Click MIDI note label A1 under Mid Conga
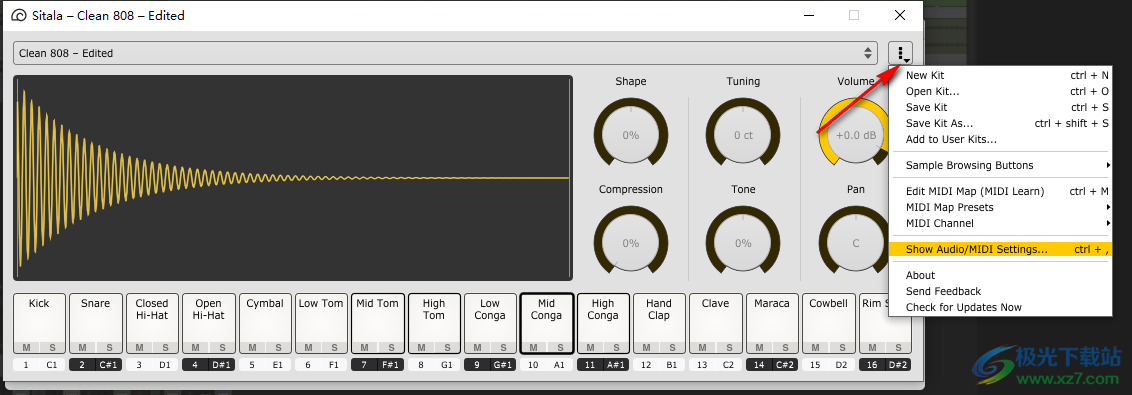This screenshot has width=1132, height=395. tap(560, 365)
